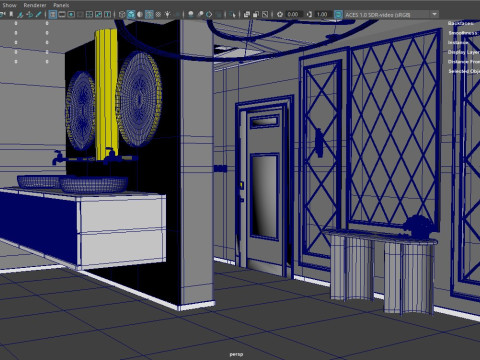Click the motion blur icon
This screenshot has height=360, width=480.
[x=200, y=14]
